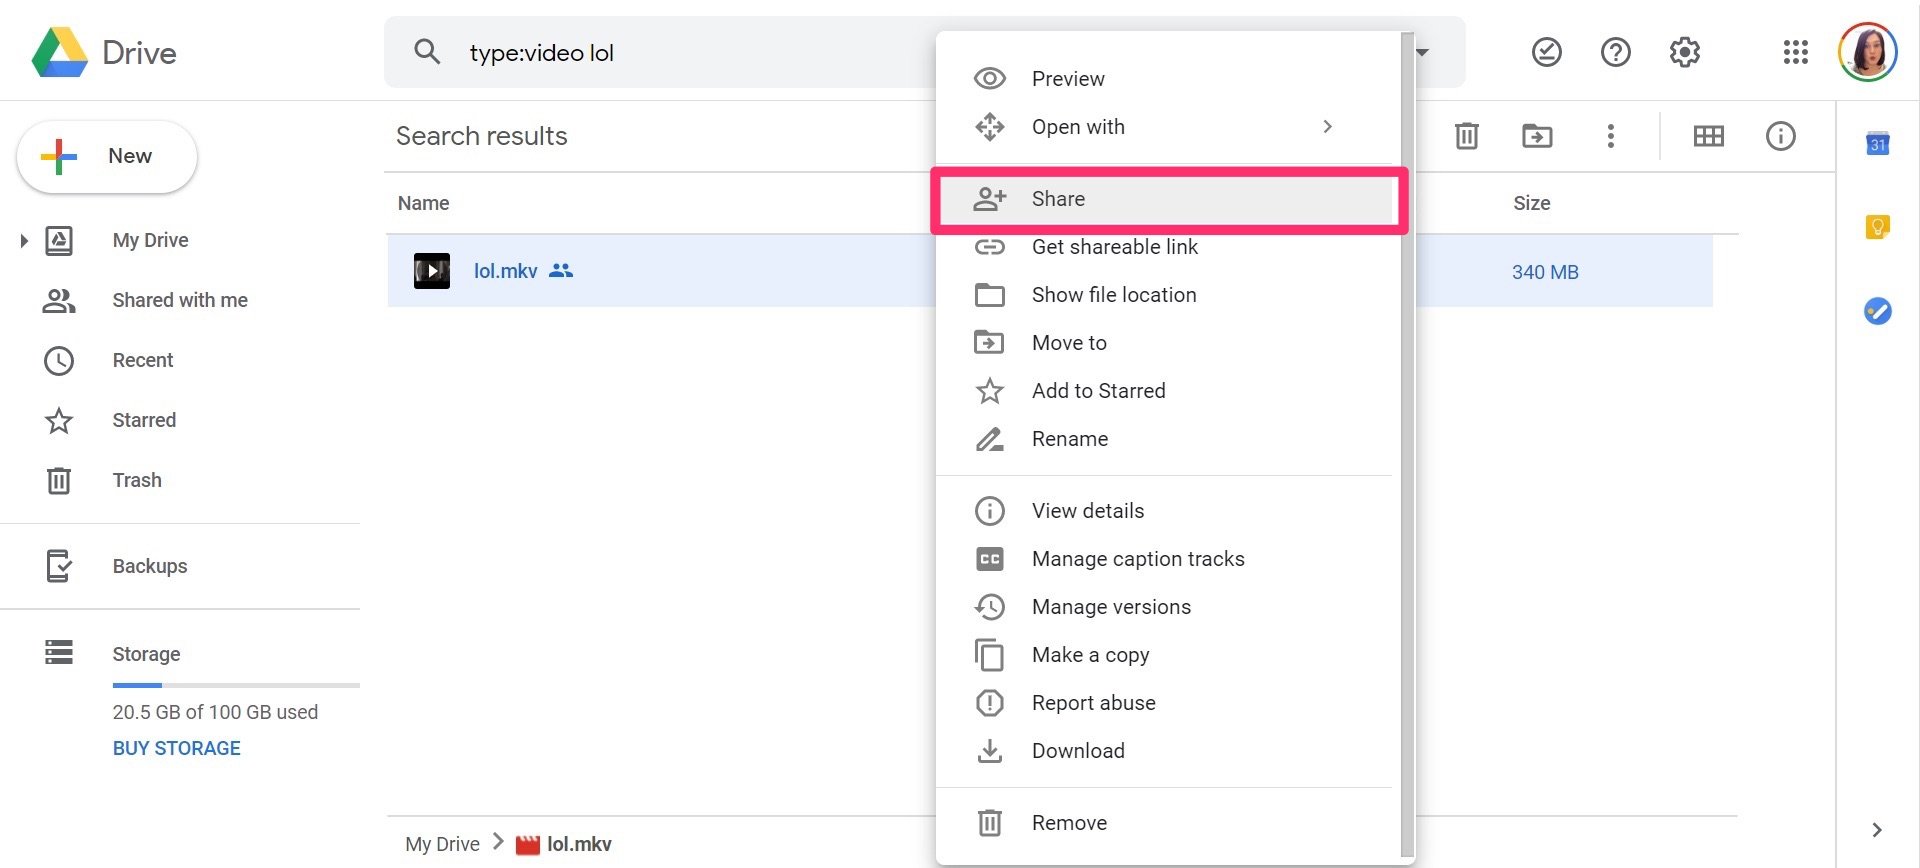Image resolution: width=1920 pixels, height=868 pixels.
Task: Switch to grid view layout
Action: 1708,136
